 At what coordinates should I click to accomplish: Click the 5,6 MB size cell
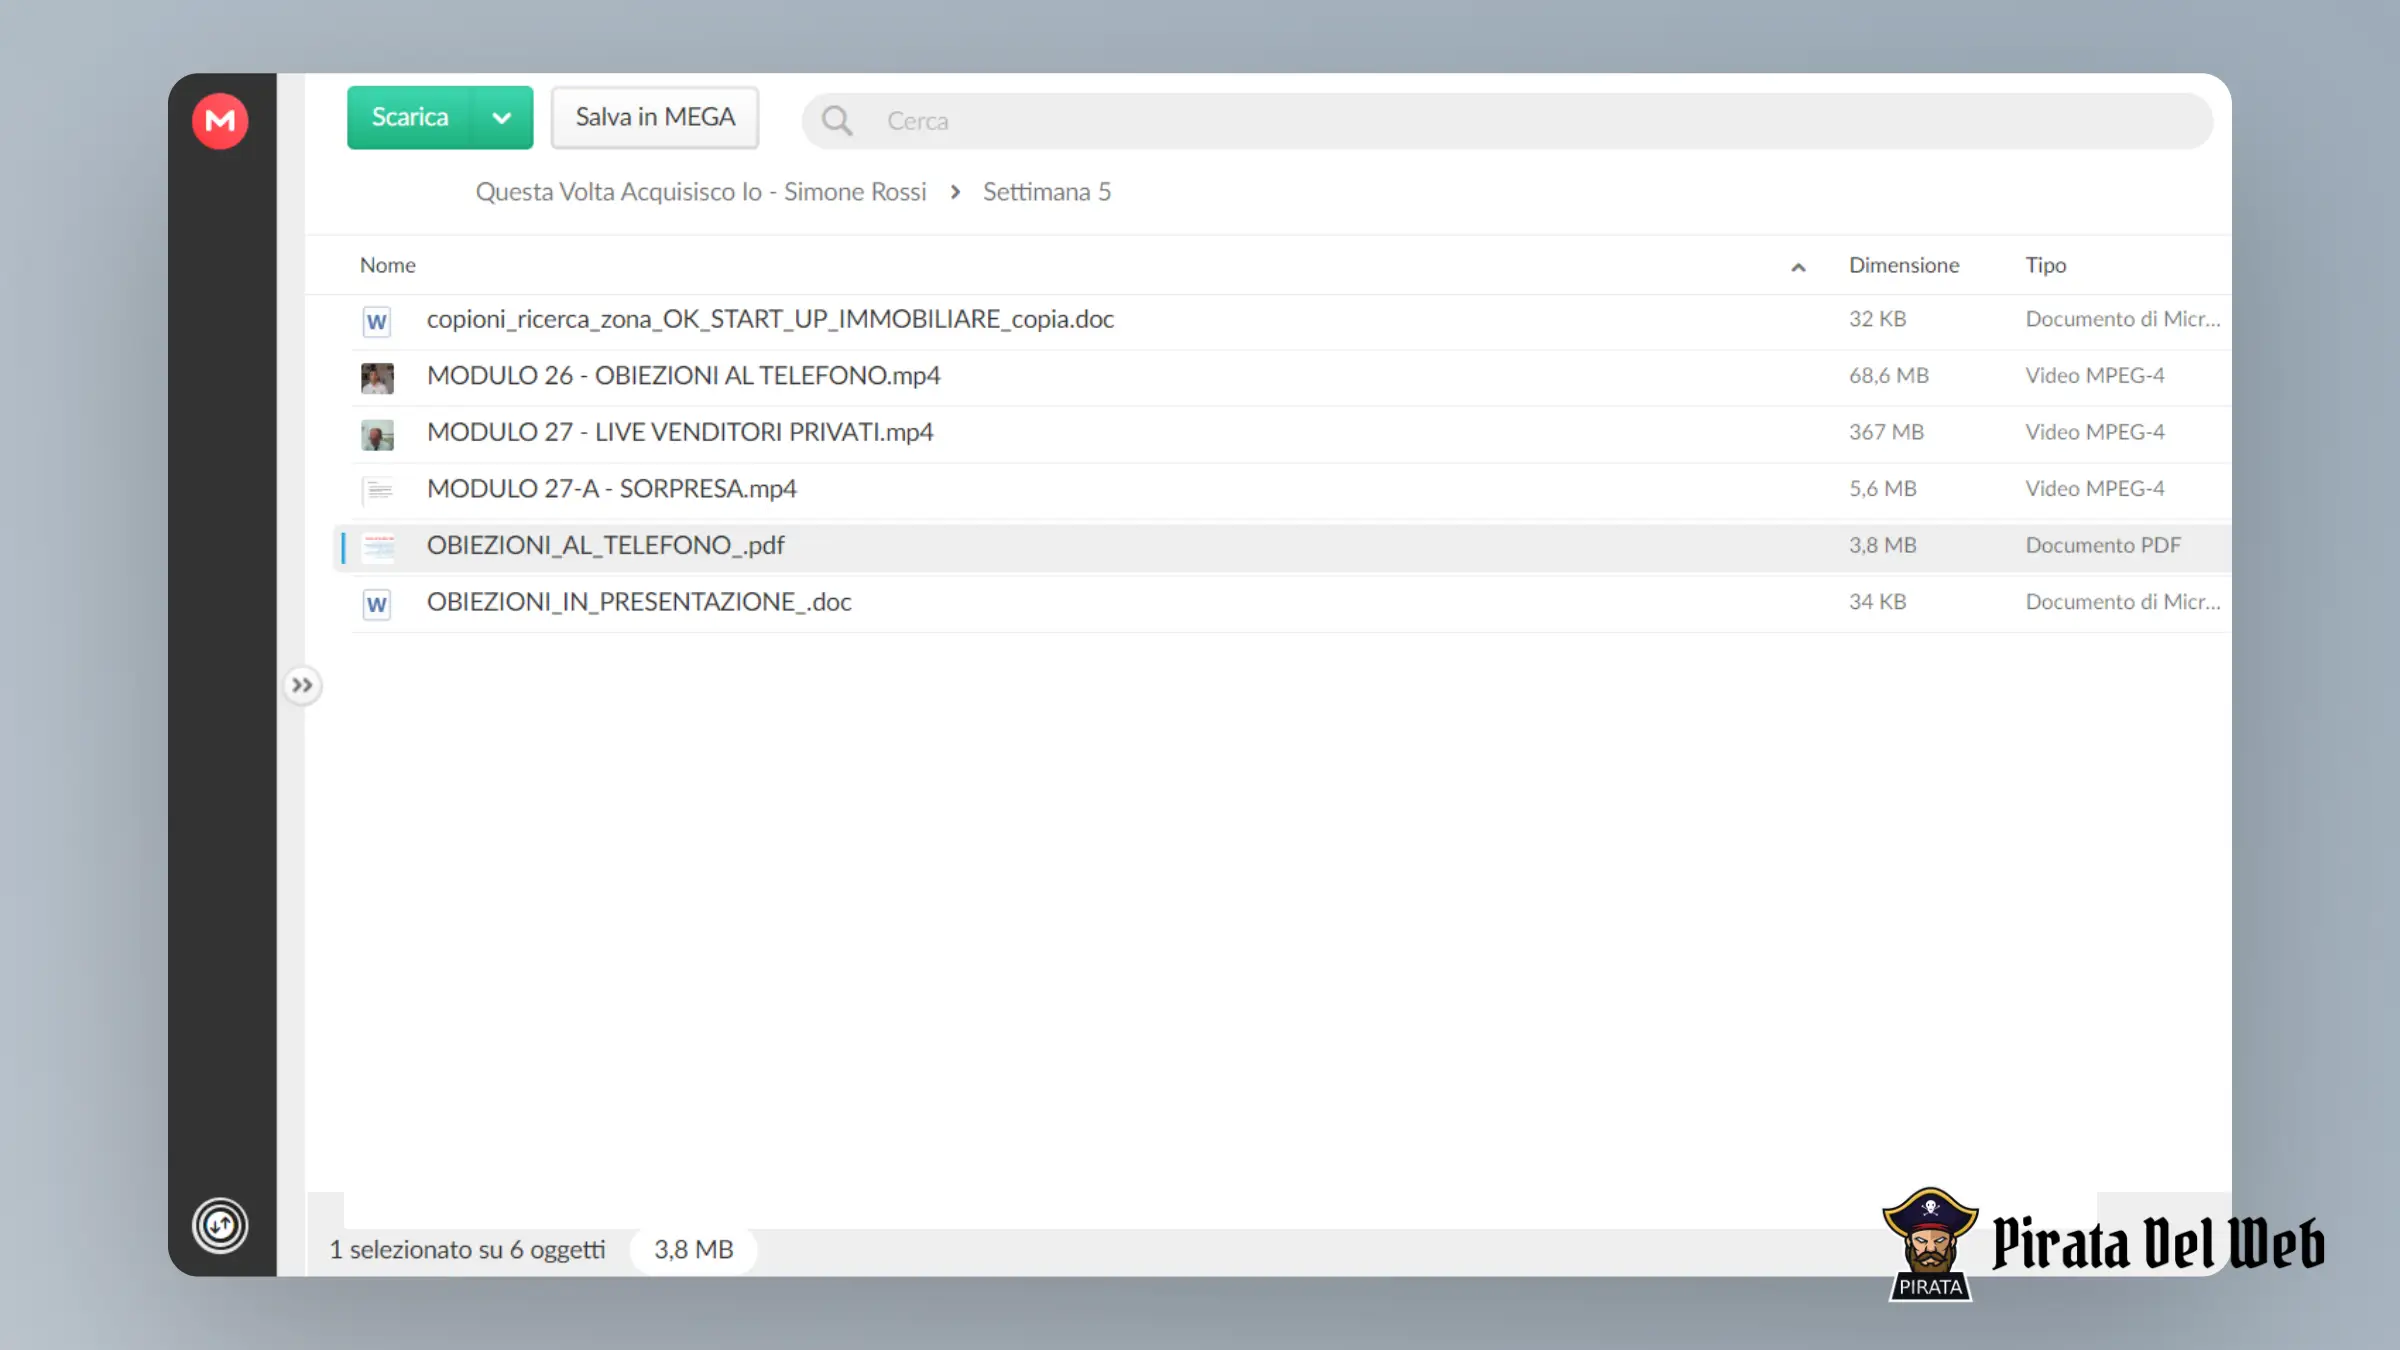click(x=1883, y=489)
